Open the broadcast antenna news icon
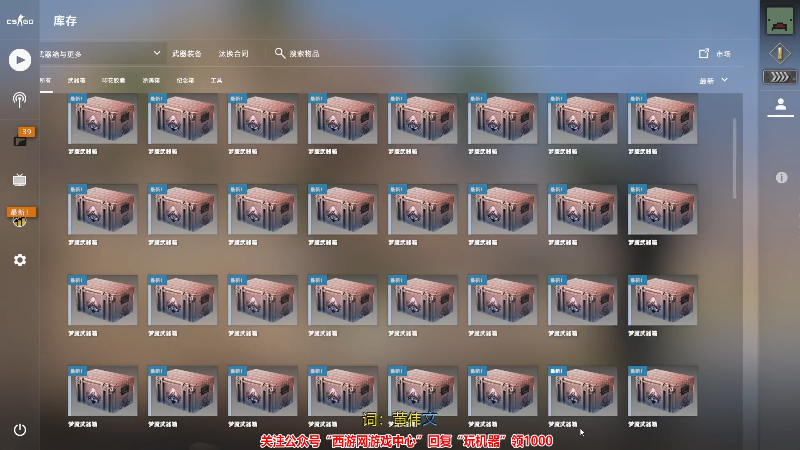The image size is (800, 450). [x=19, y=99]
